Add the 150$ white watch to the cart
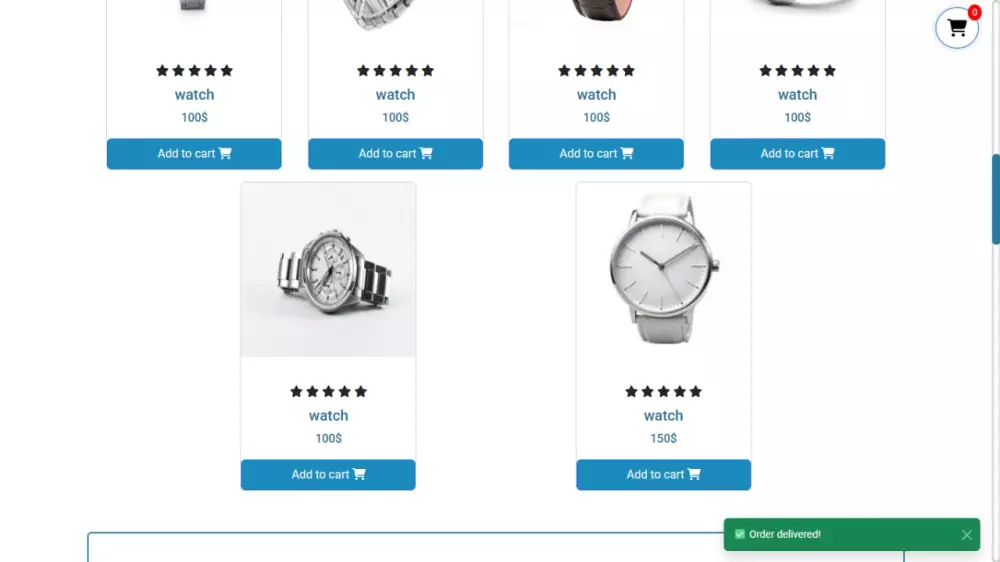 click(x=663, y=475)
